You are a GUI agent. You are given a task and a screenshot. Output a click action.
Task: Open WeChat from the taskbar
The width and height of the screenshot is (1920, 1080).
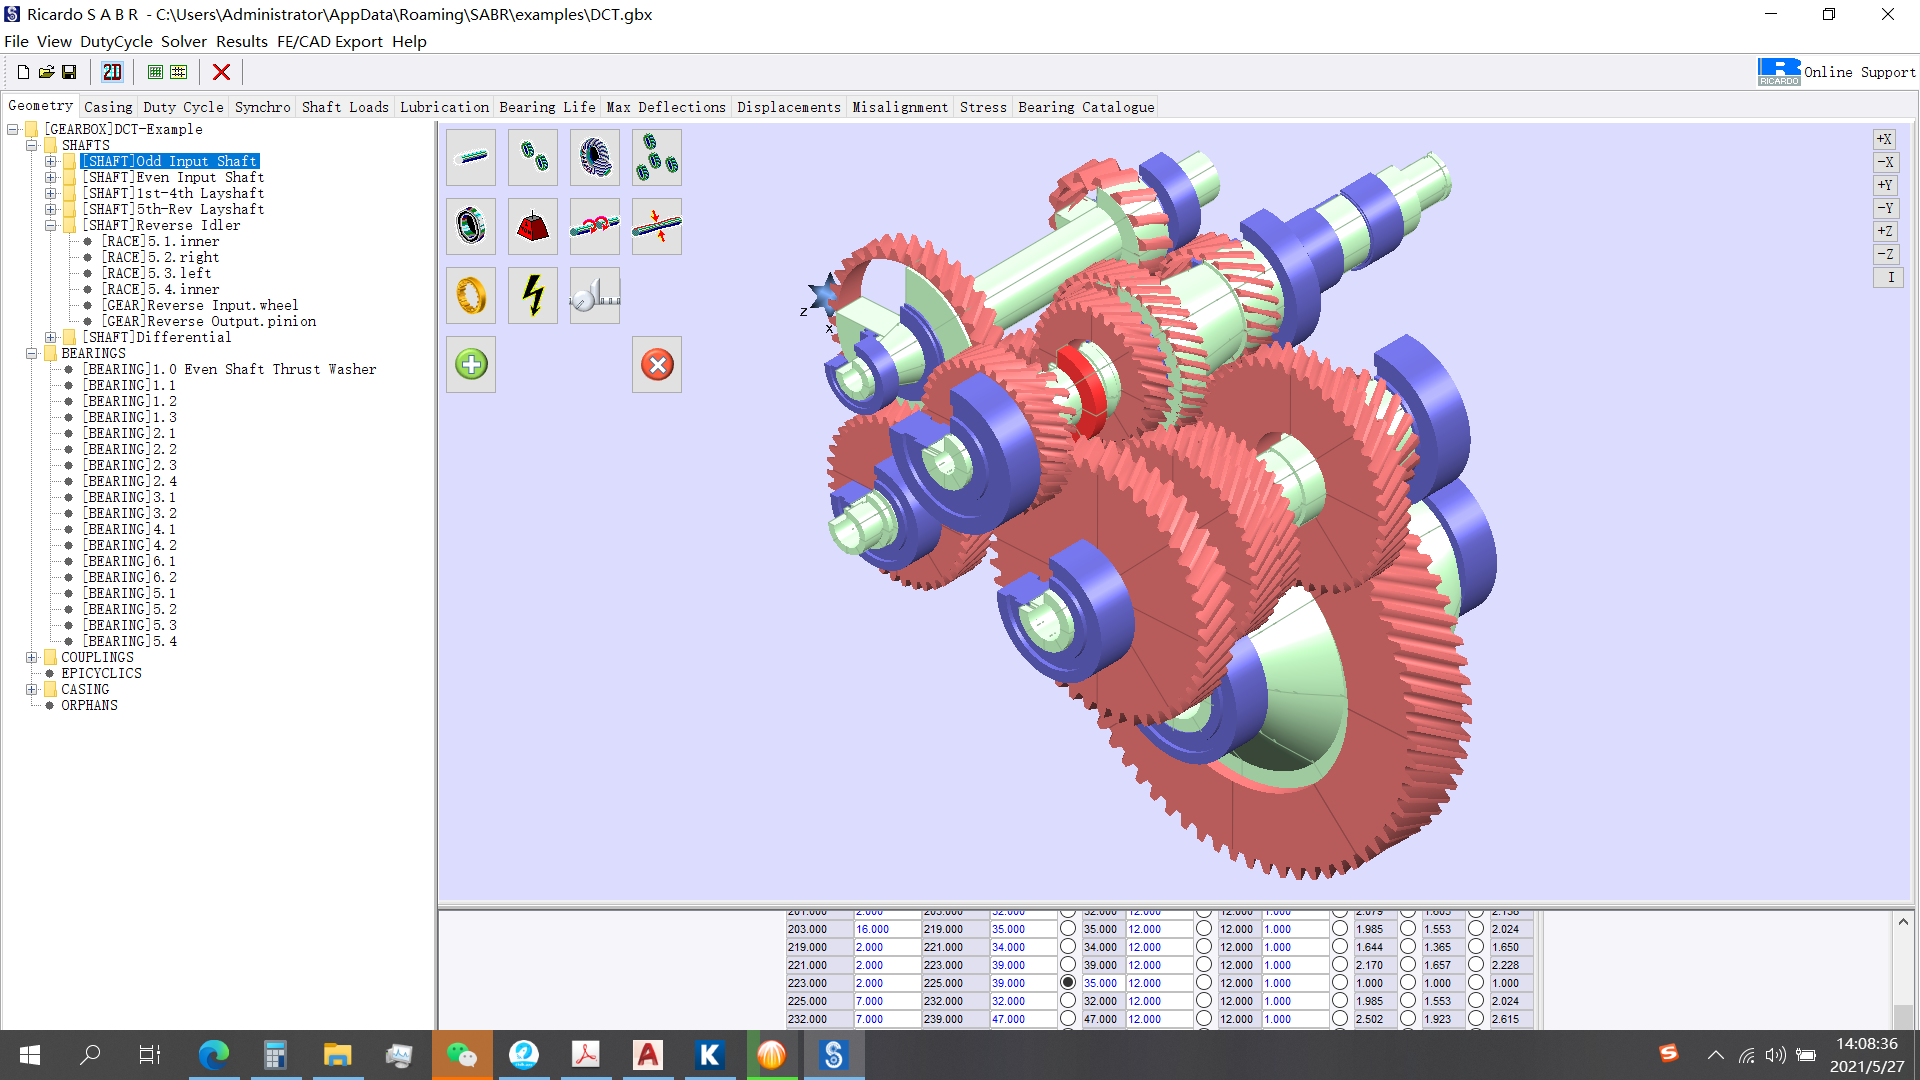tap(461, 1055)
